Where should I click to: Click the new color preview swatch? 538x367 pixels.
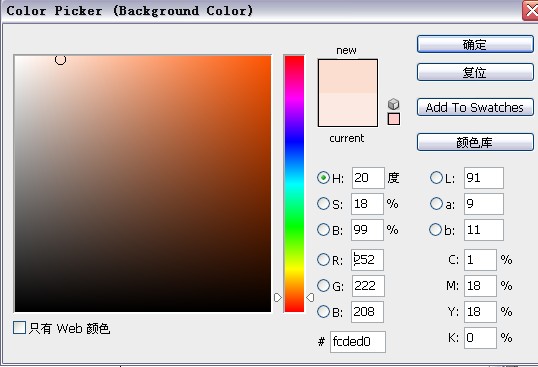coord(348,76)
